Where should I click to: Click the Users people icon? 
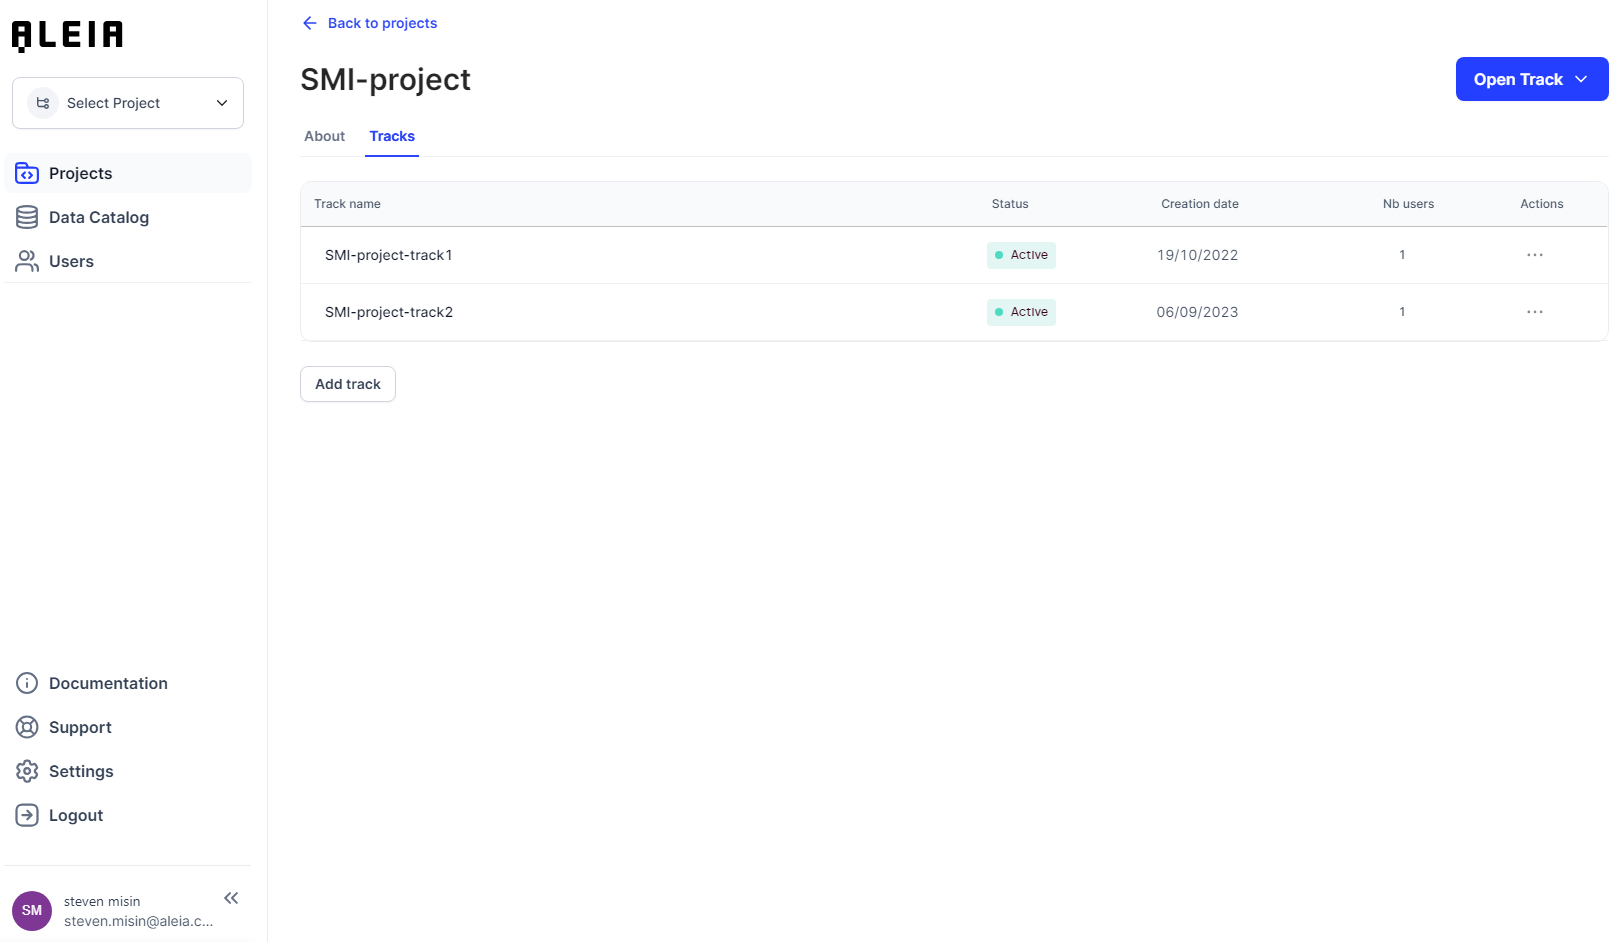click(27, 261)
